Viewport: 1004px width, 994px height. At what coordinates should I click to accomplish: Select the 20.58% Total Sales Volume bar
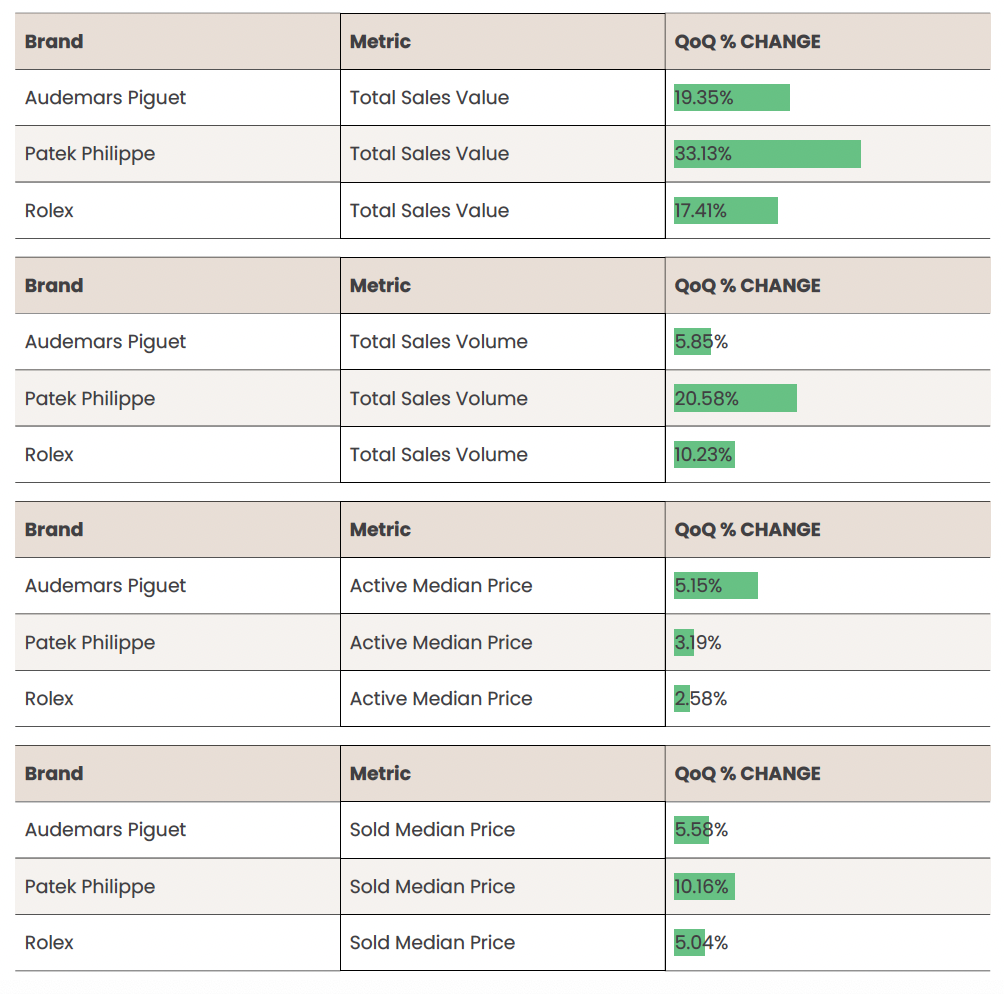coord(735,399)
